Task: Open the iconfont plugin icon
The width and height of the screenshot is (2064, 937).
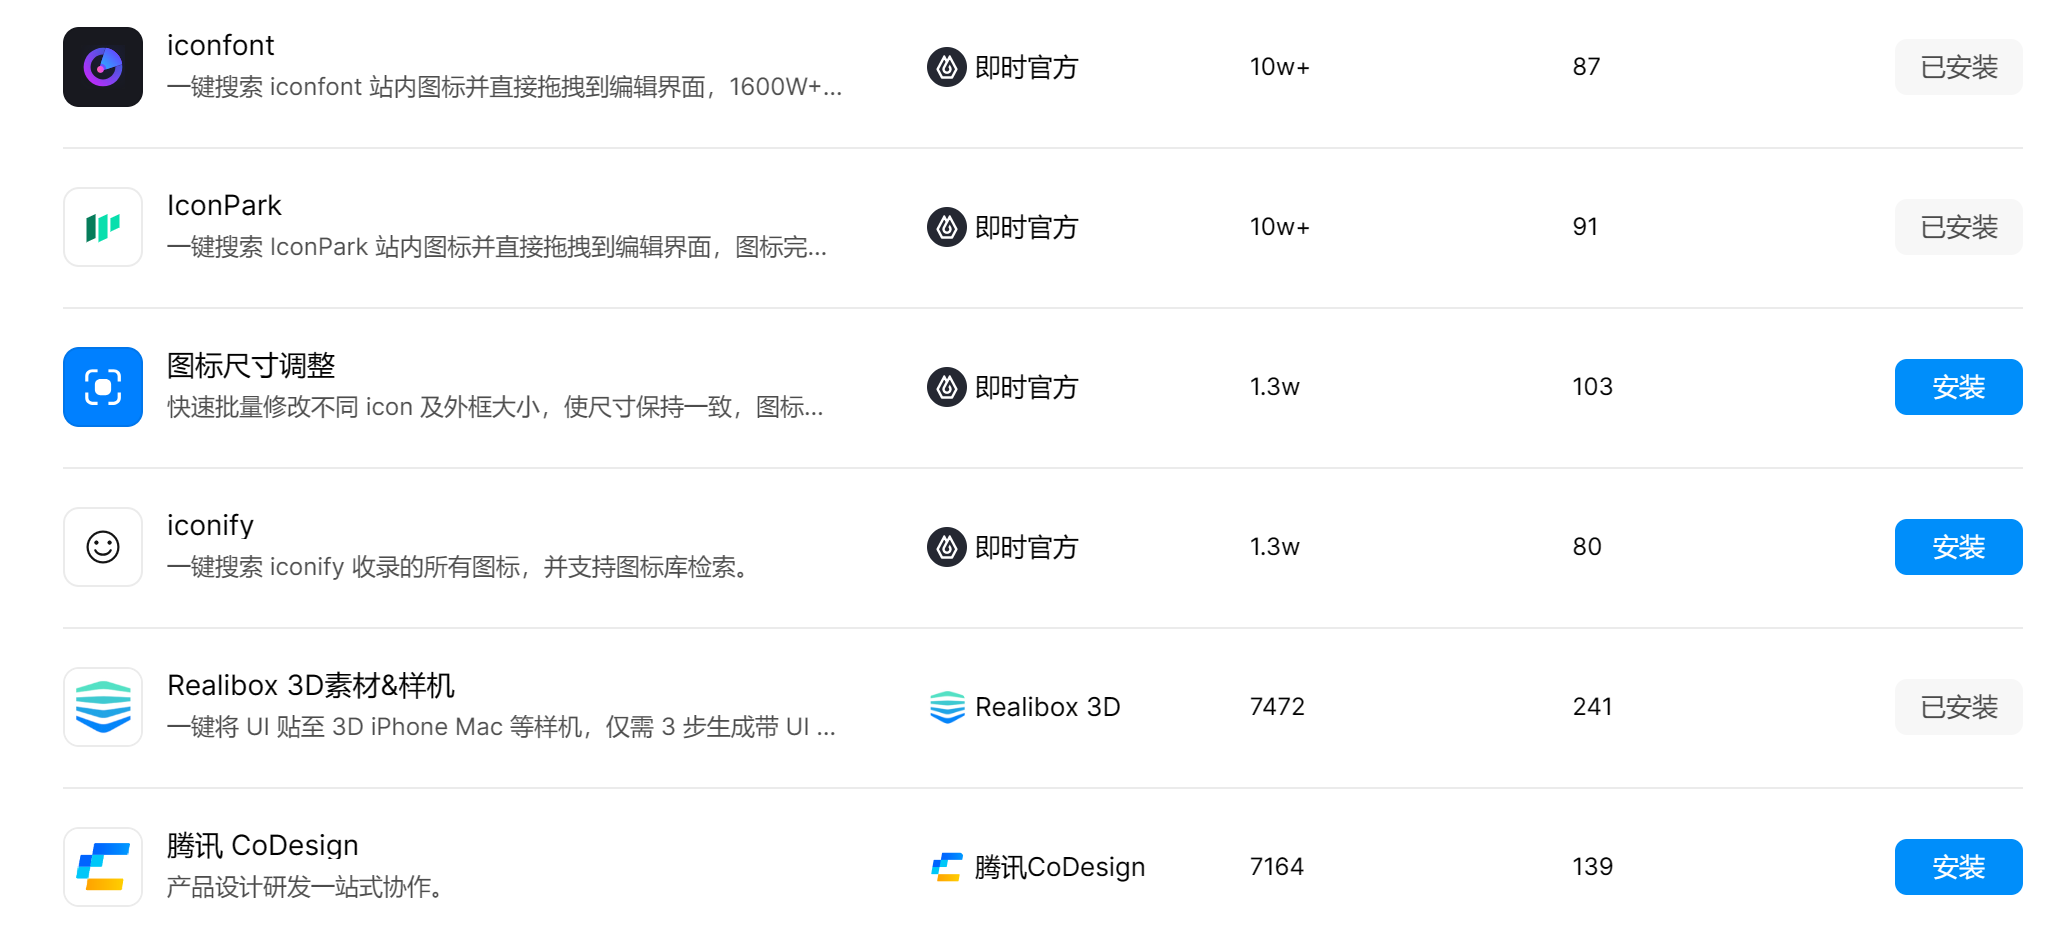Action: (x=103, y=67)
